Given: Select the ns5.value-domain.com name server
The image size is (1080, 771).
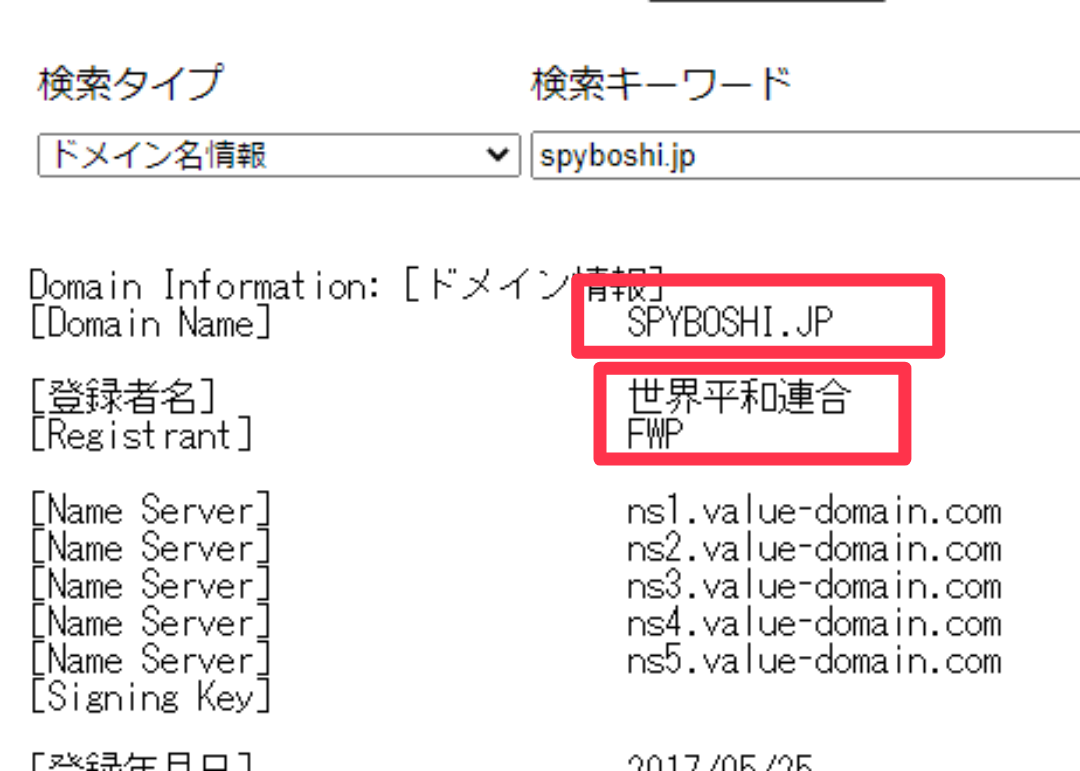Looking at the screenshot, I should [x=814, y=661].
